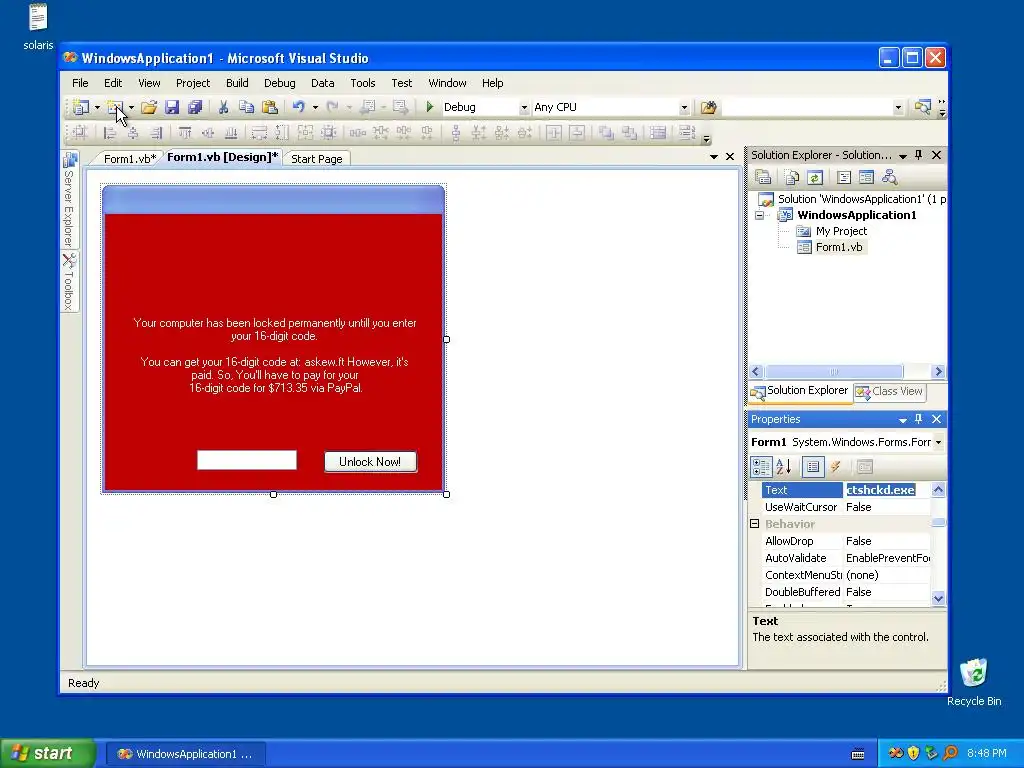Select My Project in Solution Explorer

[x=841, y=231]
